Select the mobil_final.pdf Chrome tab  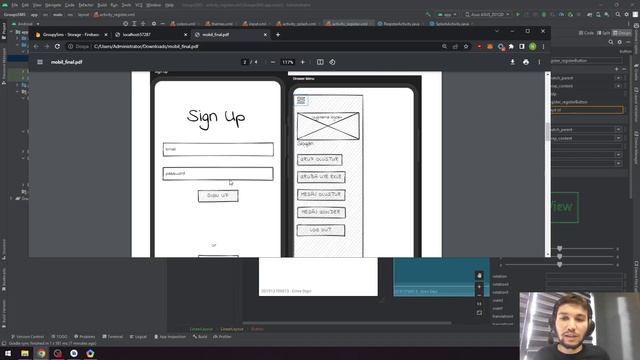point(230,35)
